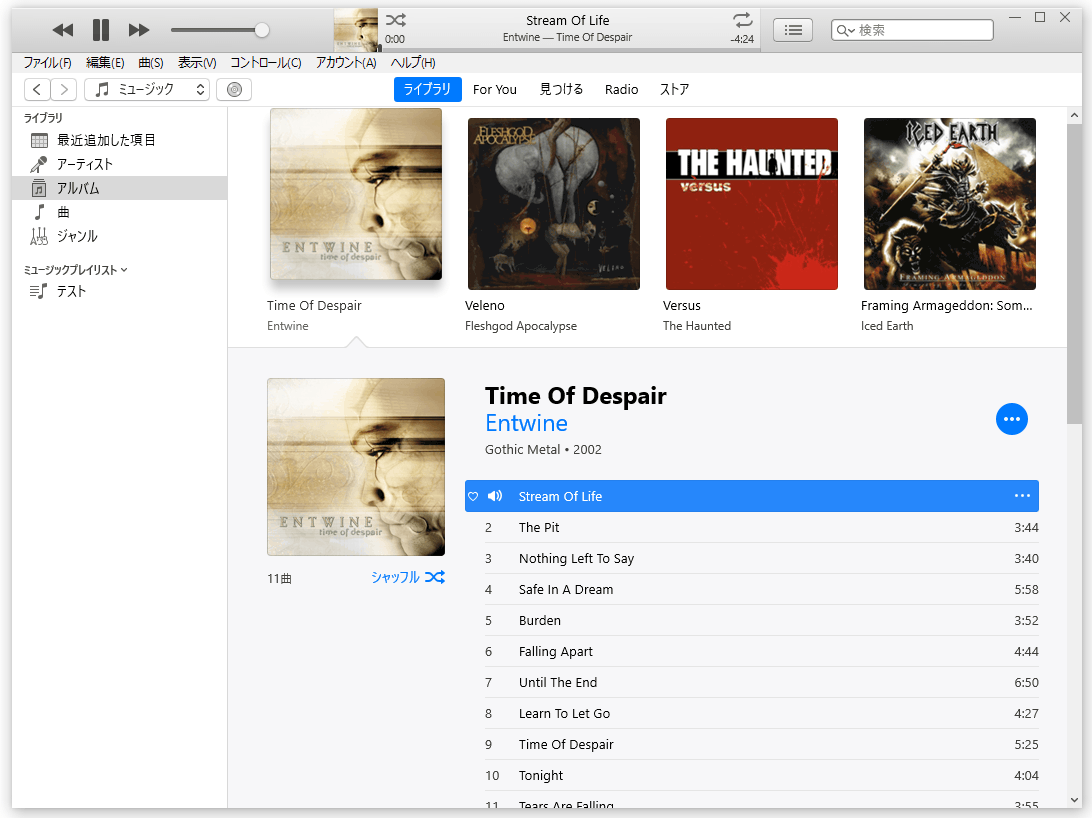Click the rewind previous track button
Viewport: 1092px width, 818px height.
[x=63, y=30]
